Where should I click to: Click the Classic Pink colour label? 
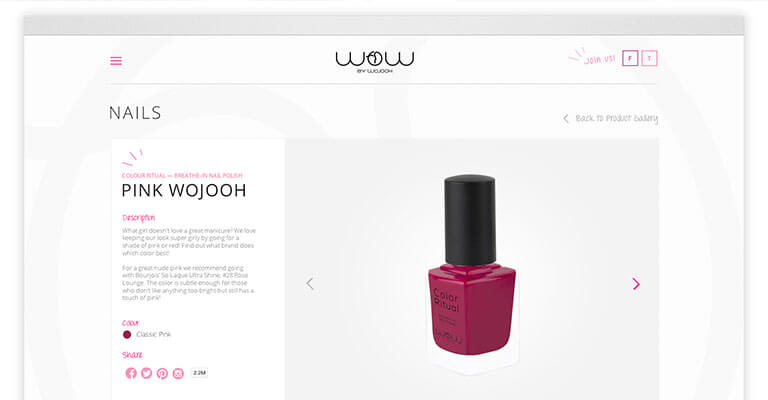pos(154,334)
